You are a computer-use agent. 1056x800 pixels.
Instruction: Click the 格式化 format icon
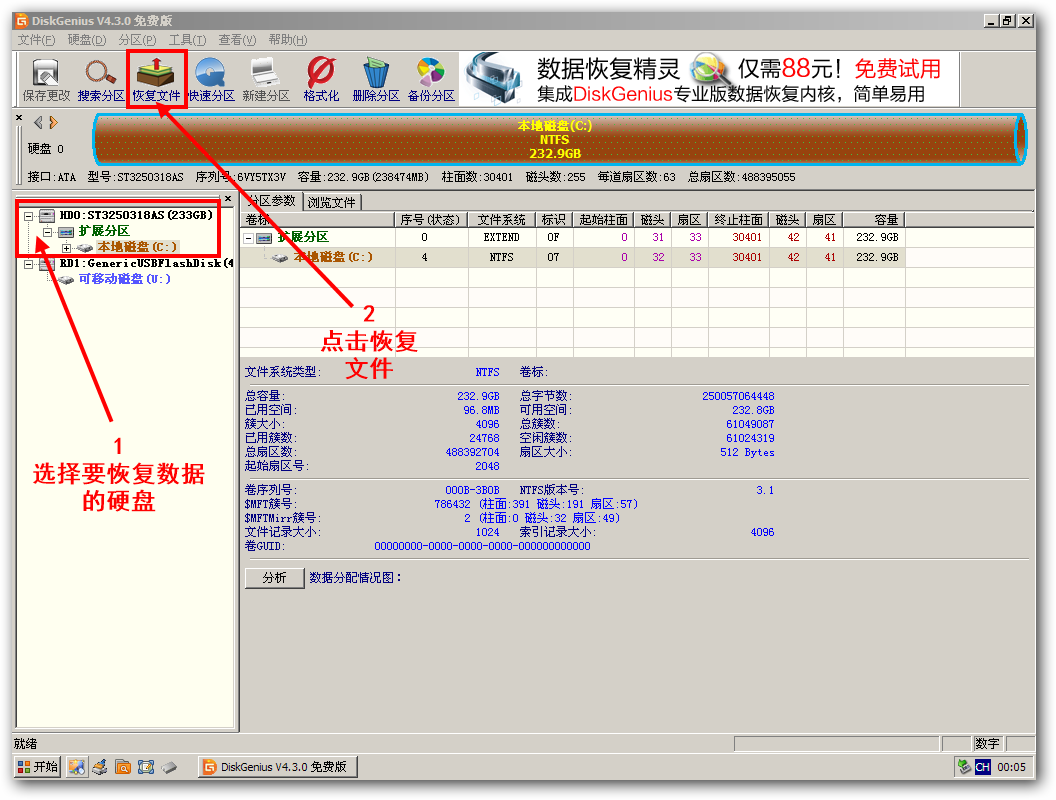coord(321,79)
